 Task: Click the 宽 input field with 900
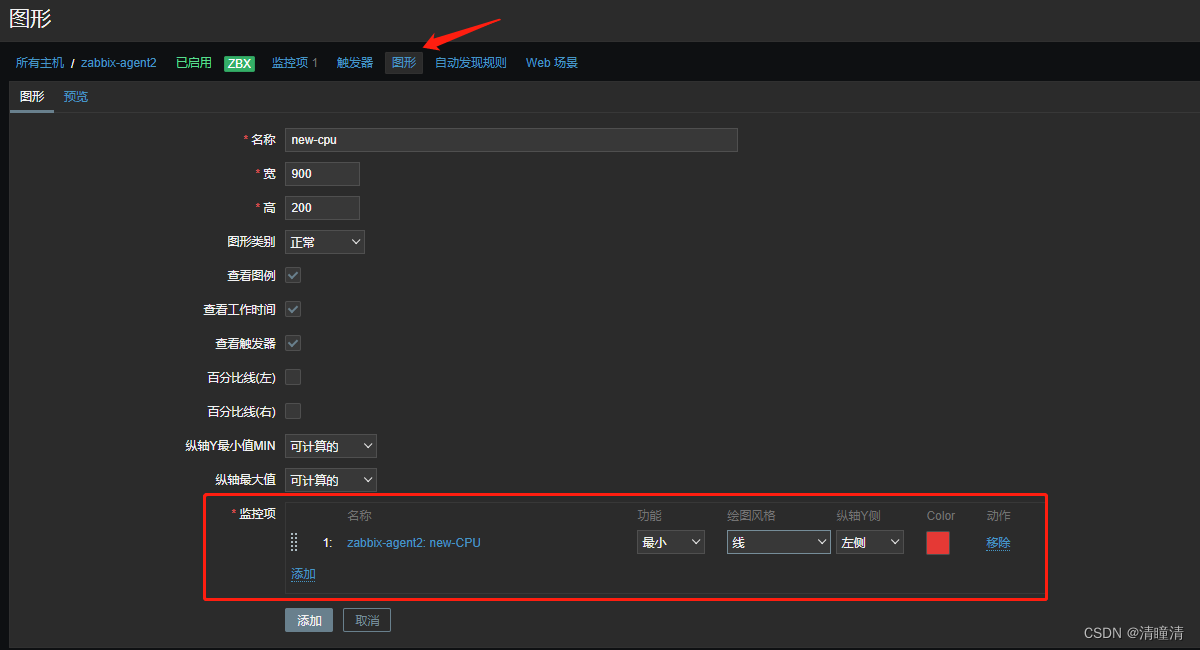pos(322,174)
